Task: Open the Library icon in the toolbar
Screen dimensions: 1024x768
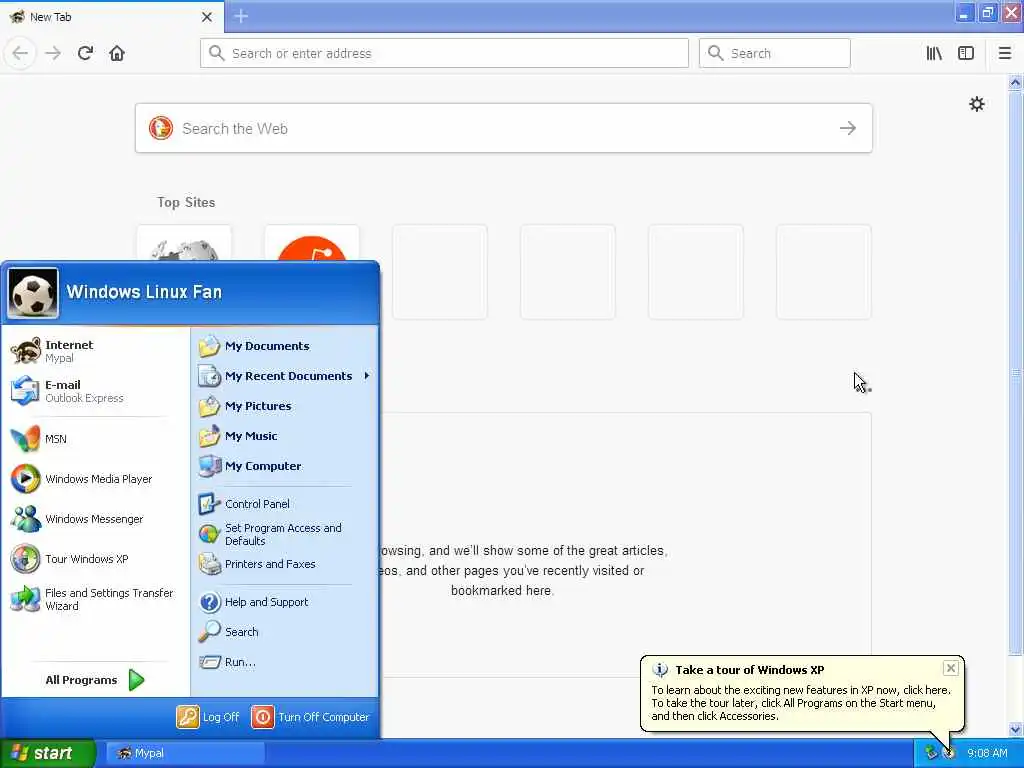Action: [934, 53]
